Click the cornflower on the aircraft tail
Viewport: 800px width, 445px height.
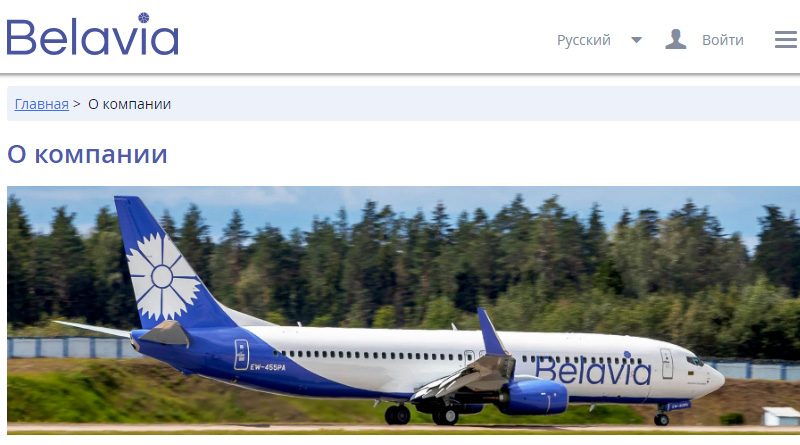click(x=162, y=276)
